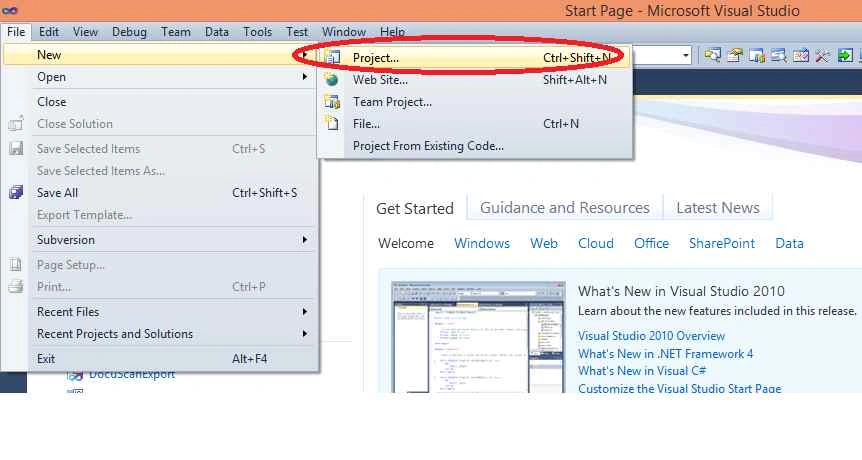Select Close in the File menu
This screenshot has height=460, width=862.
coord(160,102)
